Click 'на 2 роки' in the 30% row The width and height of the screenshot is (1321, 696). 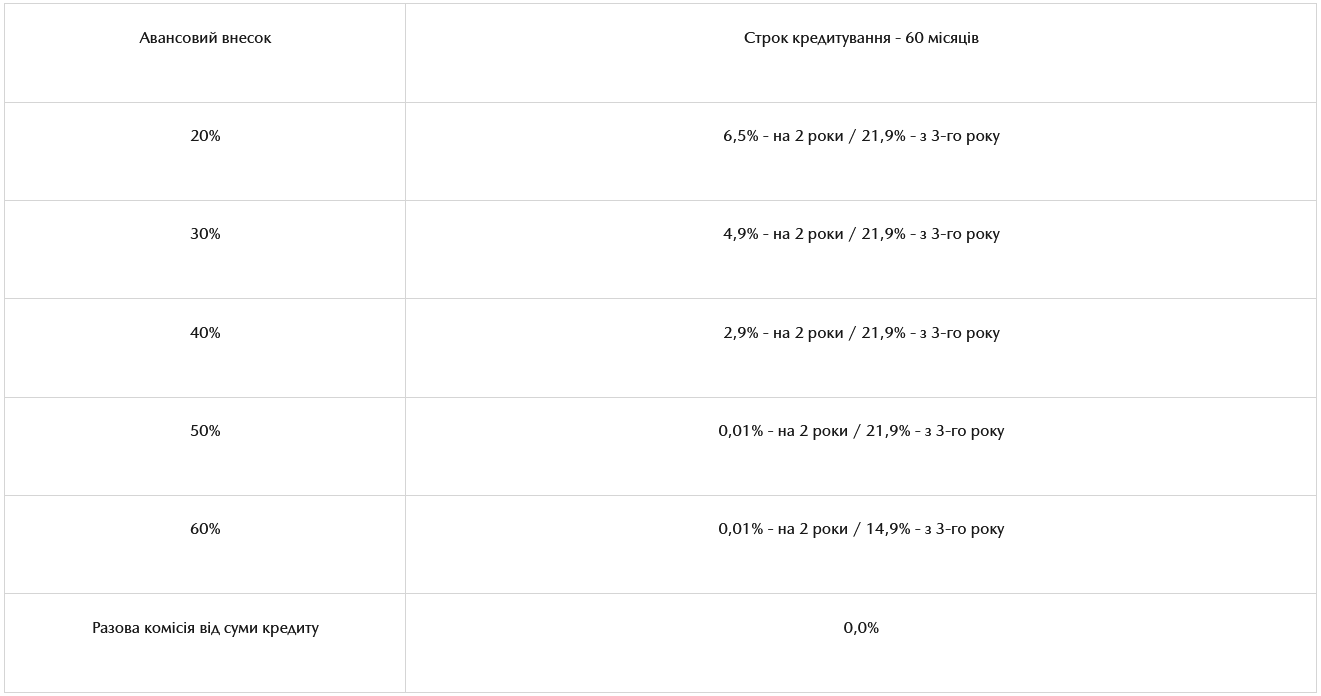(x=808, y=234)
